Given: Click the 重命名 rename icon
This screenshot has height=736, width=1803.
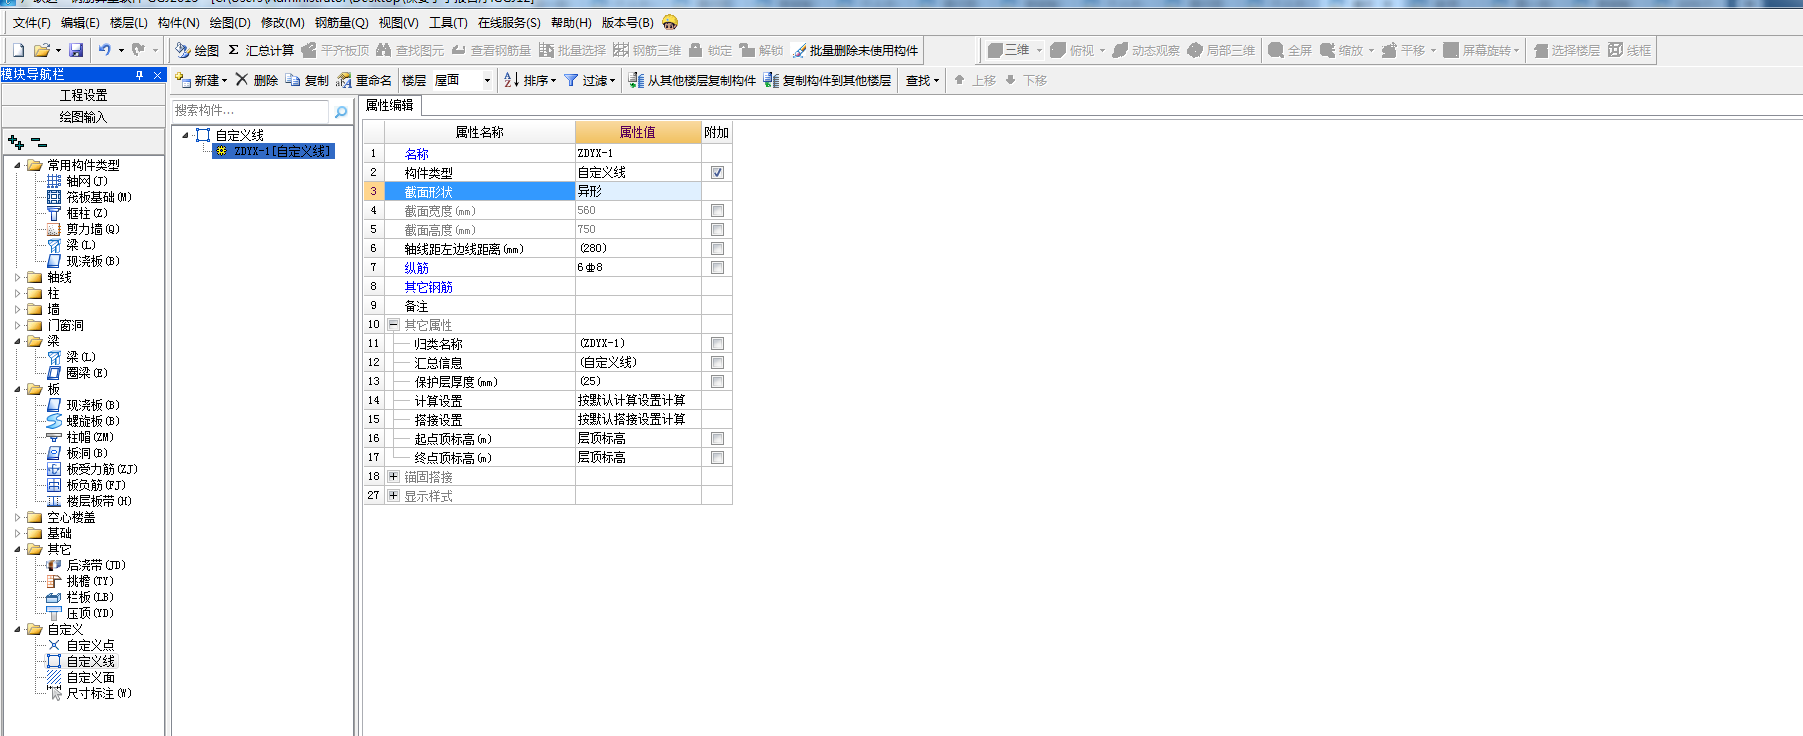Looking at the screenshot, I should point(344,80).
